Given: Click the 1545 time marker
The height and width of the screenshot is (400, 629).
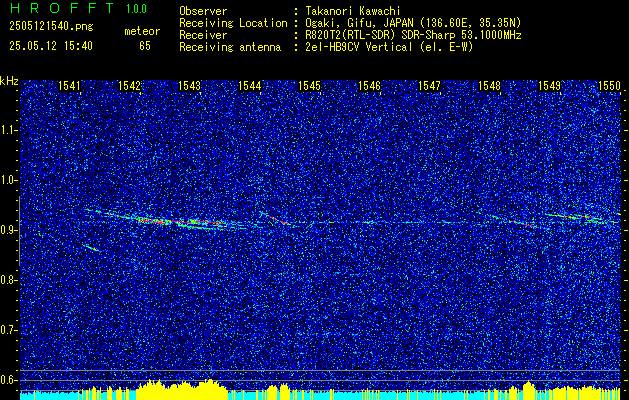Looking at the screenshot, I should [x=310, y=85].
